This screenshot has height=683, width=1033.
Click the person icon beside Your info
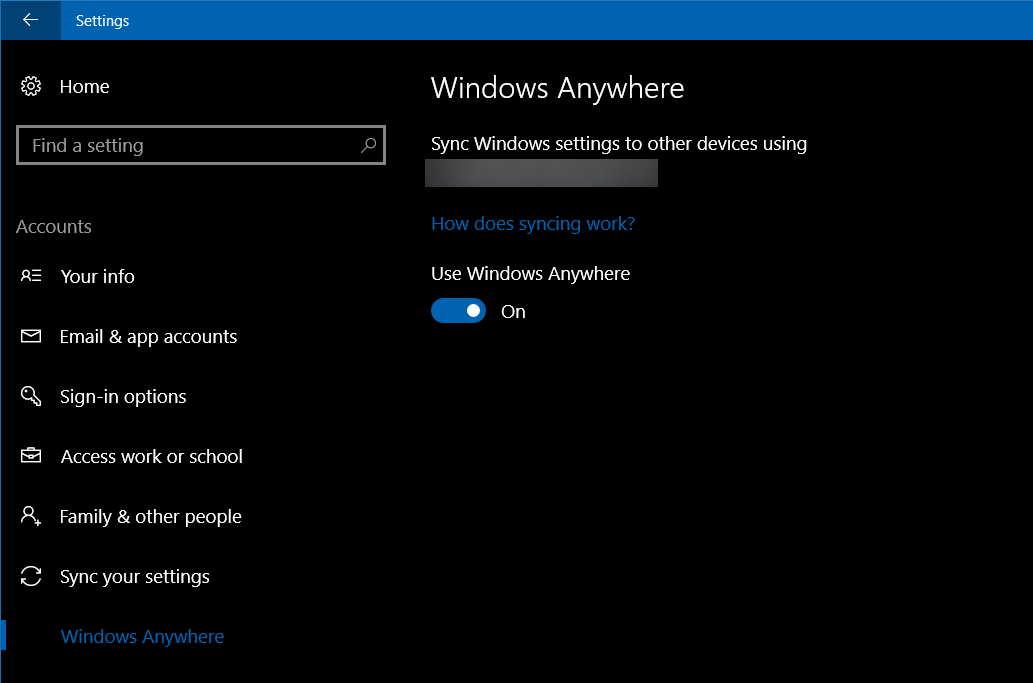31,276
